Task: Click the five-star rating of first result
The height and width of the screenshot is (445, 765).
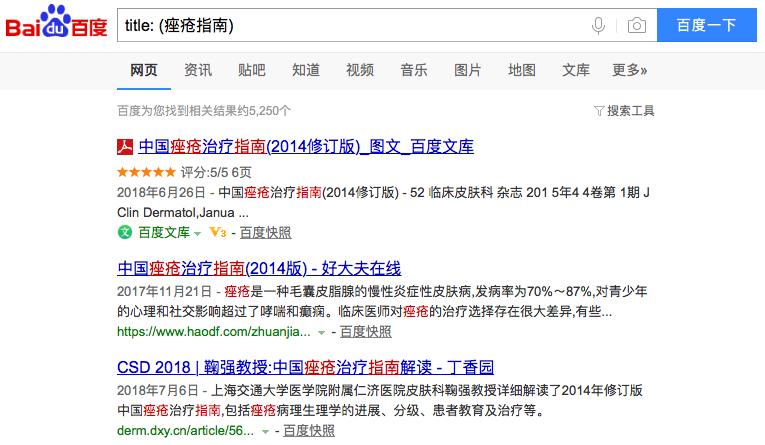Action: point(146,172)
